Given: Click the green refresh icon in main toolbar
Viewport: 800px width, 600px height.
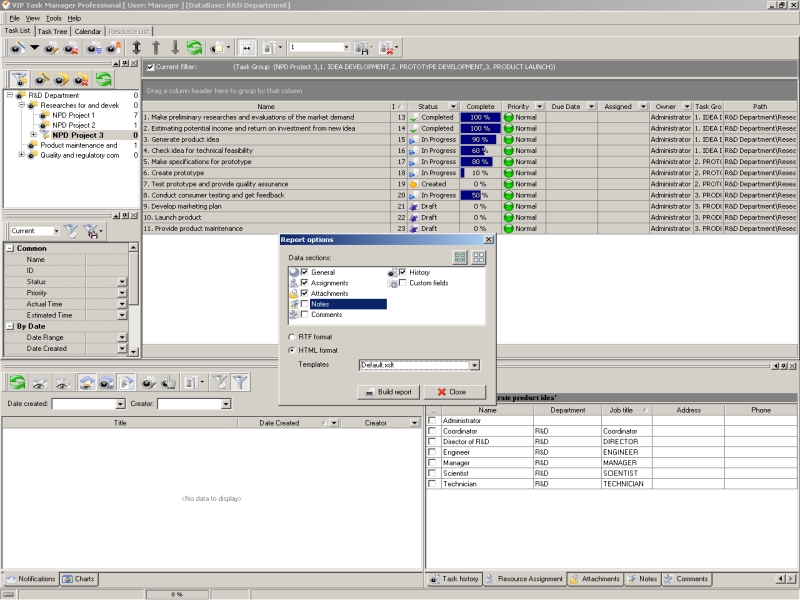Looking at the screenshot, I should tap(194, 47).
